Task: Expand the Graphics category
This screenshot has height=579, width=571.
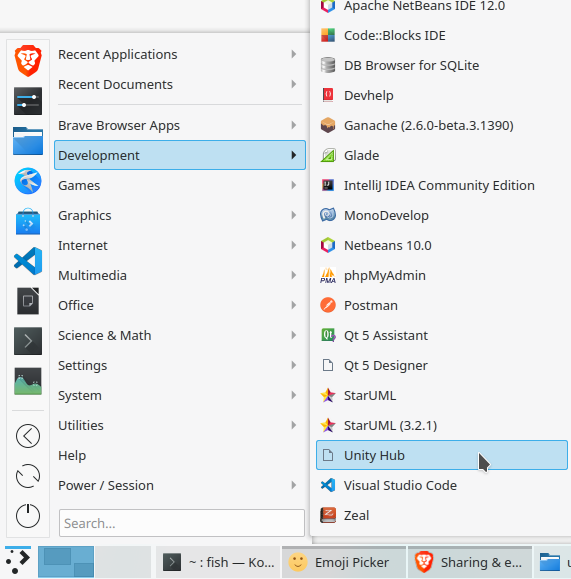Action: pos(180,215)
